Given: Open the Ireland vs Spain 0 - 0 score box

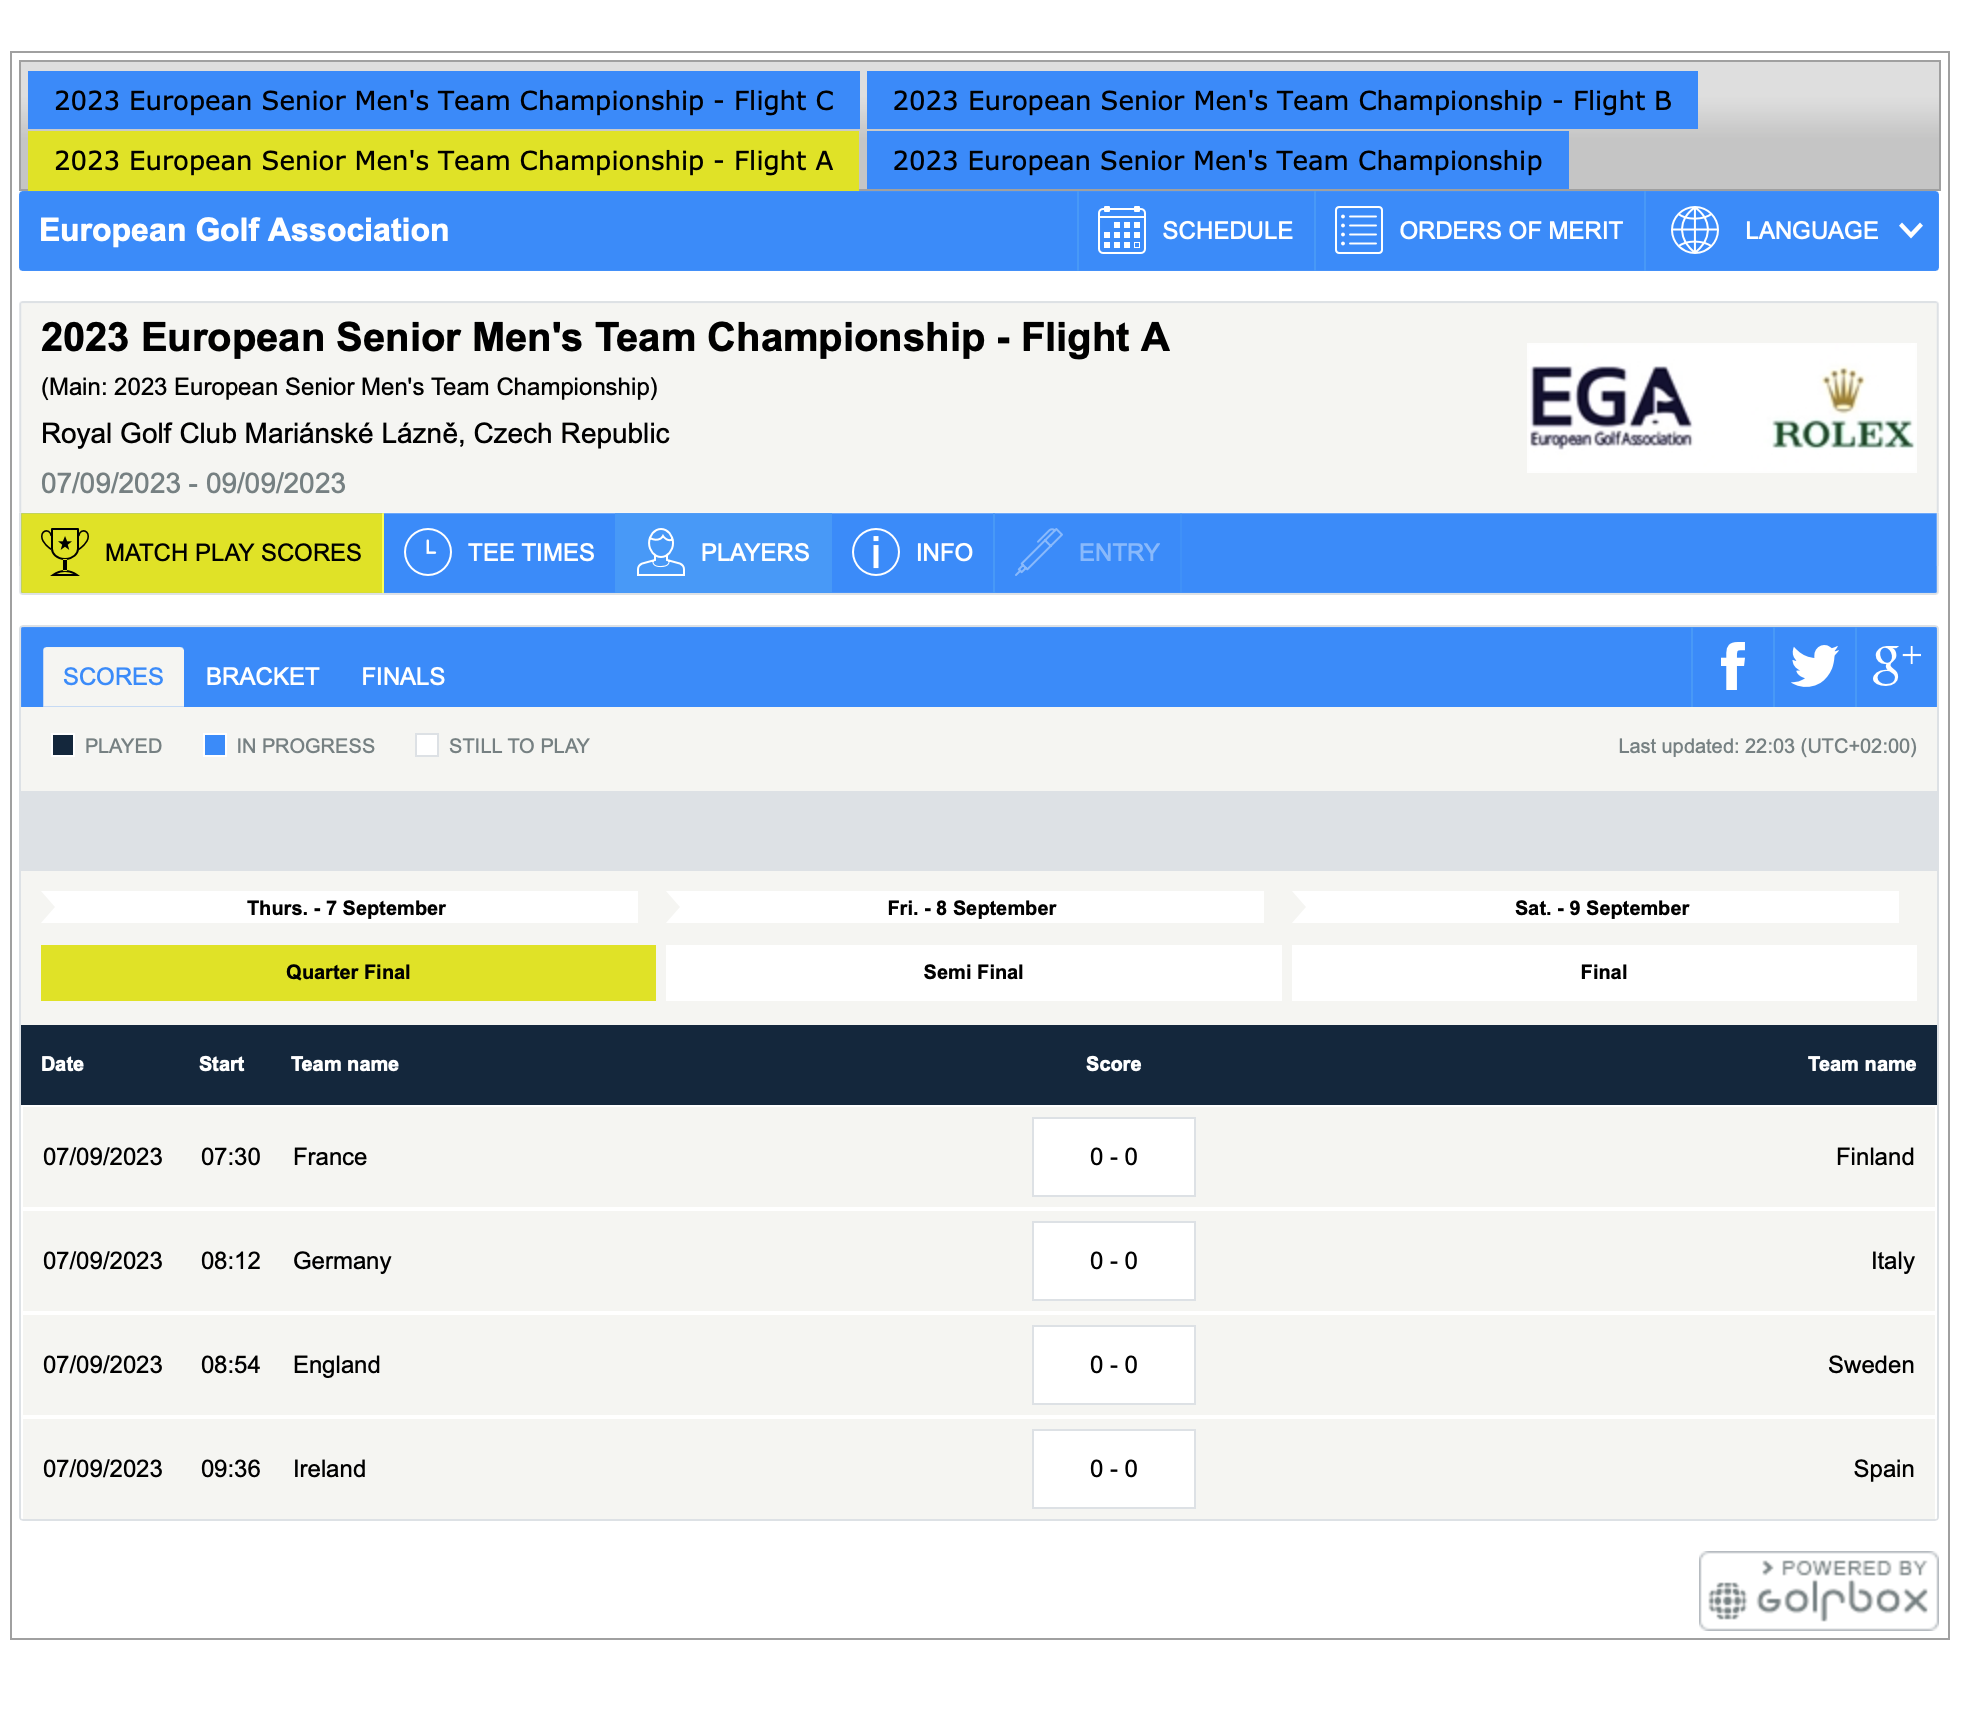Looking at the screenshot, I should pos(1113,1469).
